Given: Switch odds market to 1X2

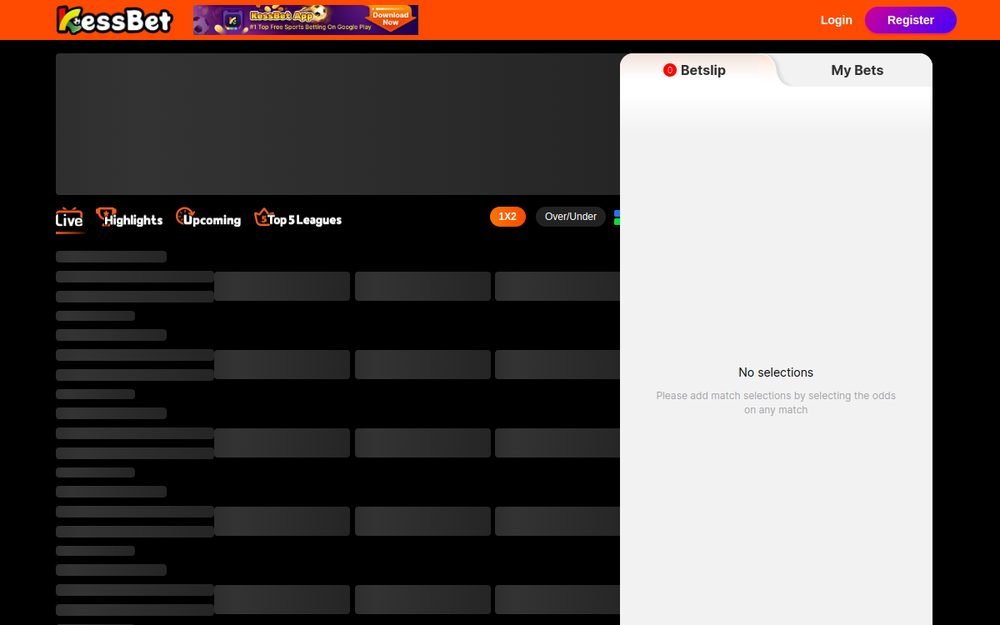Looking at the screenshot, I should pos(508,217).
